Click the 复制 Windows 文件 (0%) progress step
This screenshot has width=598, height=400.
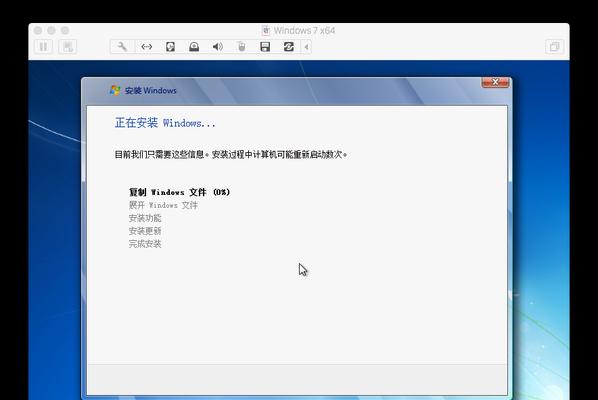179,192
